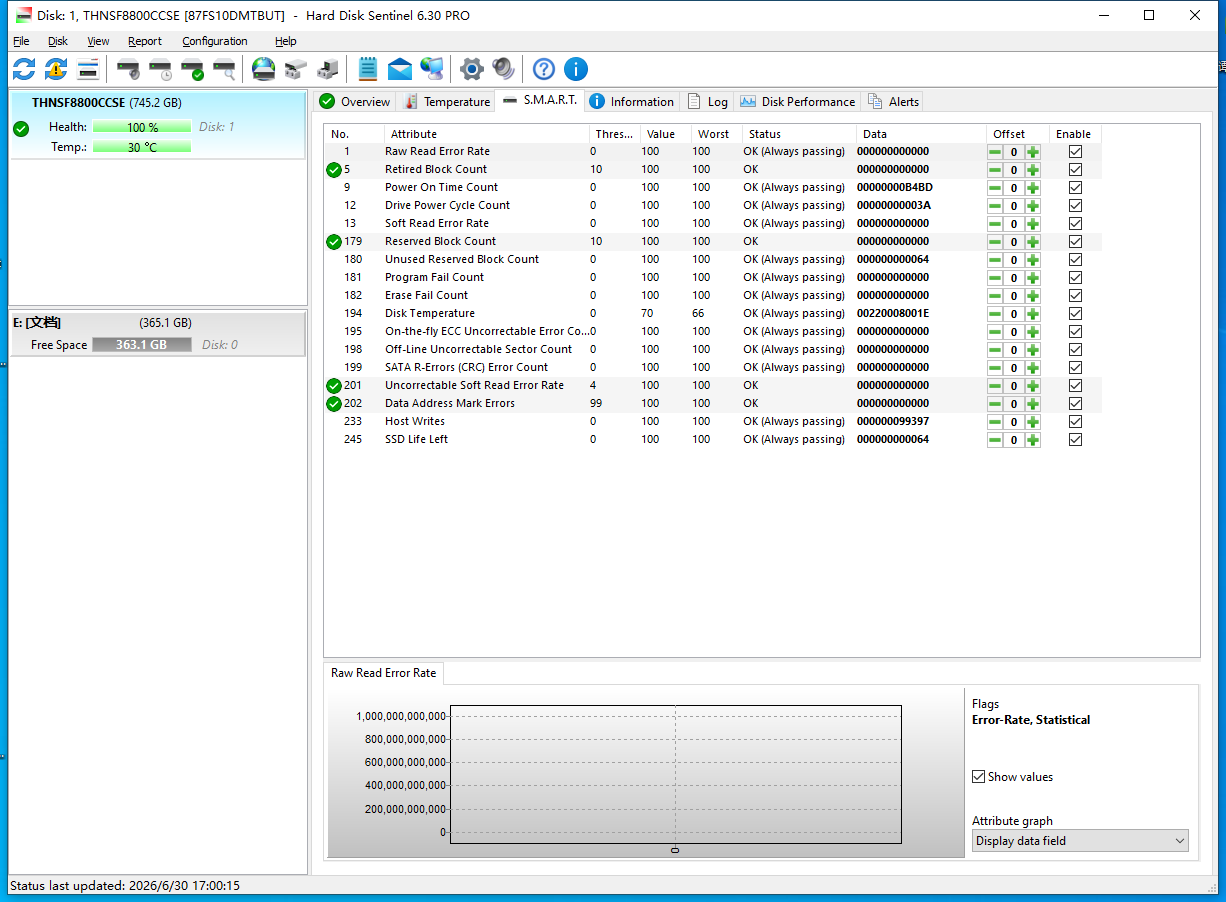Click the disk panel layout toolbar icon
This screenshot has height=902, width=1226.
88,69
